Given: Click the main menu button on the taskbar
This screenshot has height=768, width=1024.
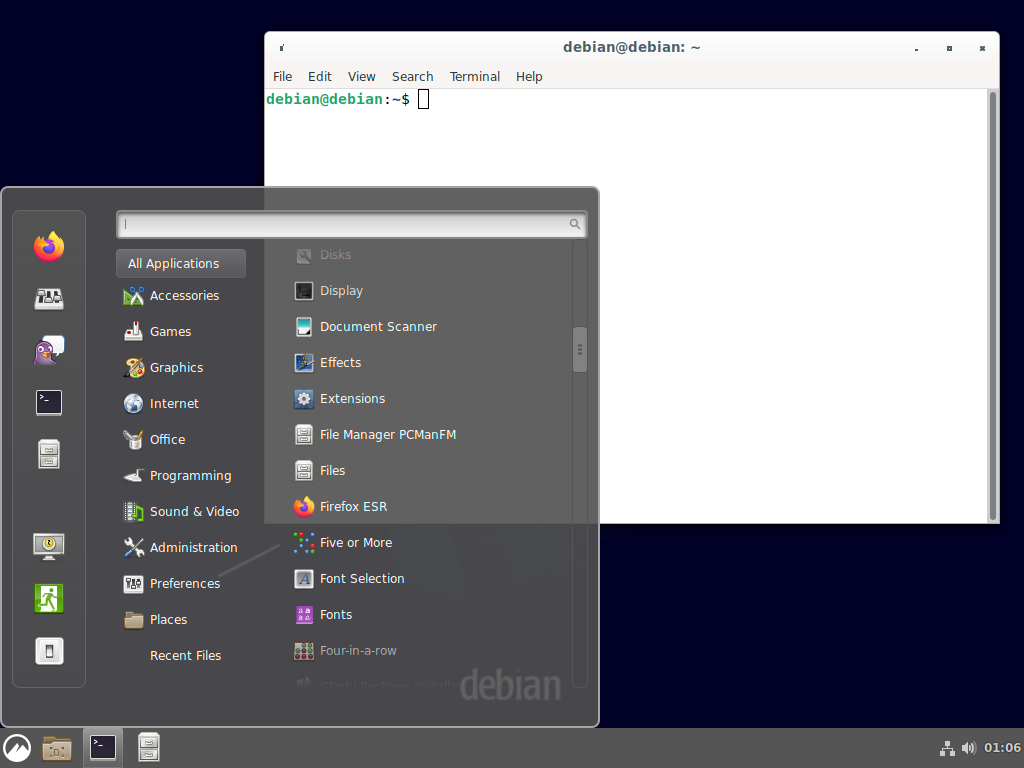Looking at the screenshot, I should coord(16,747).
